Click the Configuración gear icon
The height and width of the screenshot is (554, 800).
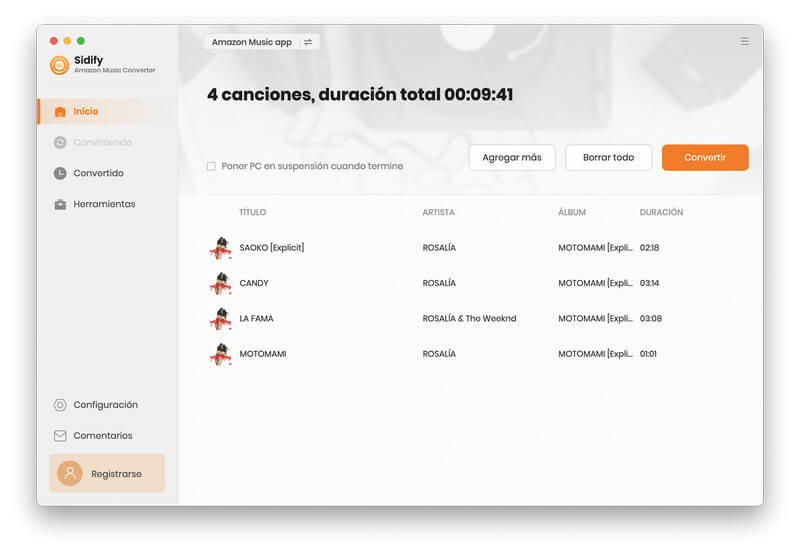point(60,405)
